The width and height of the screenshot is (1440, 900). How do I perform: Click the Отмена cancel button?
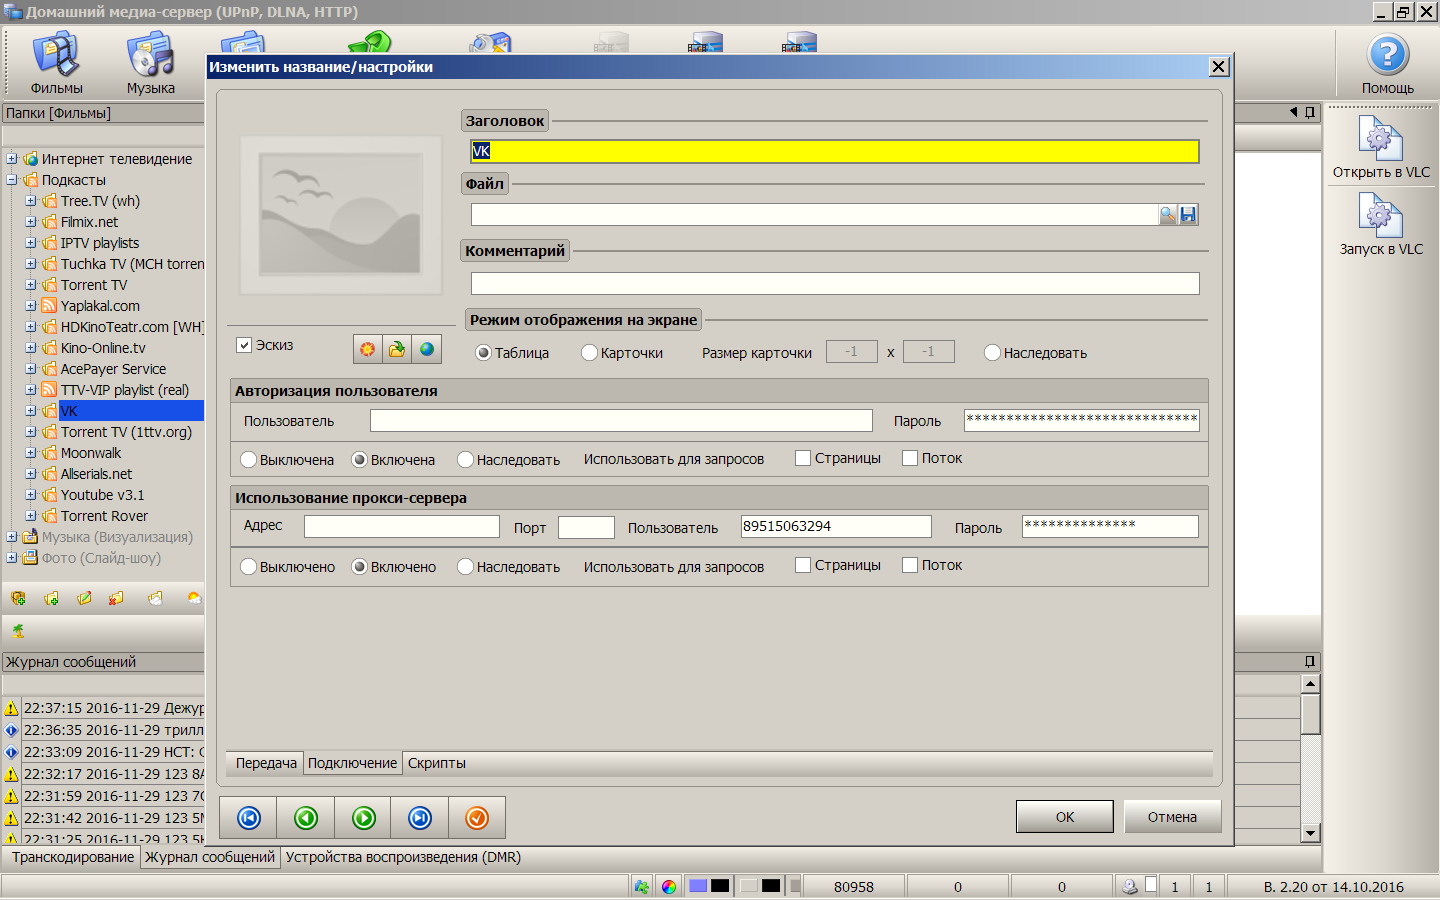(x=1172, y=817)
